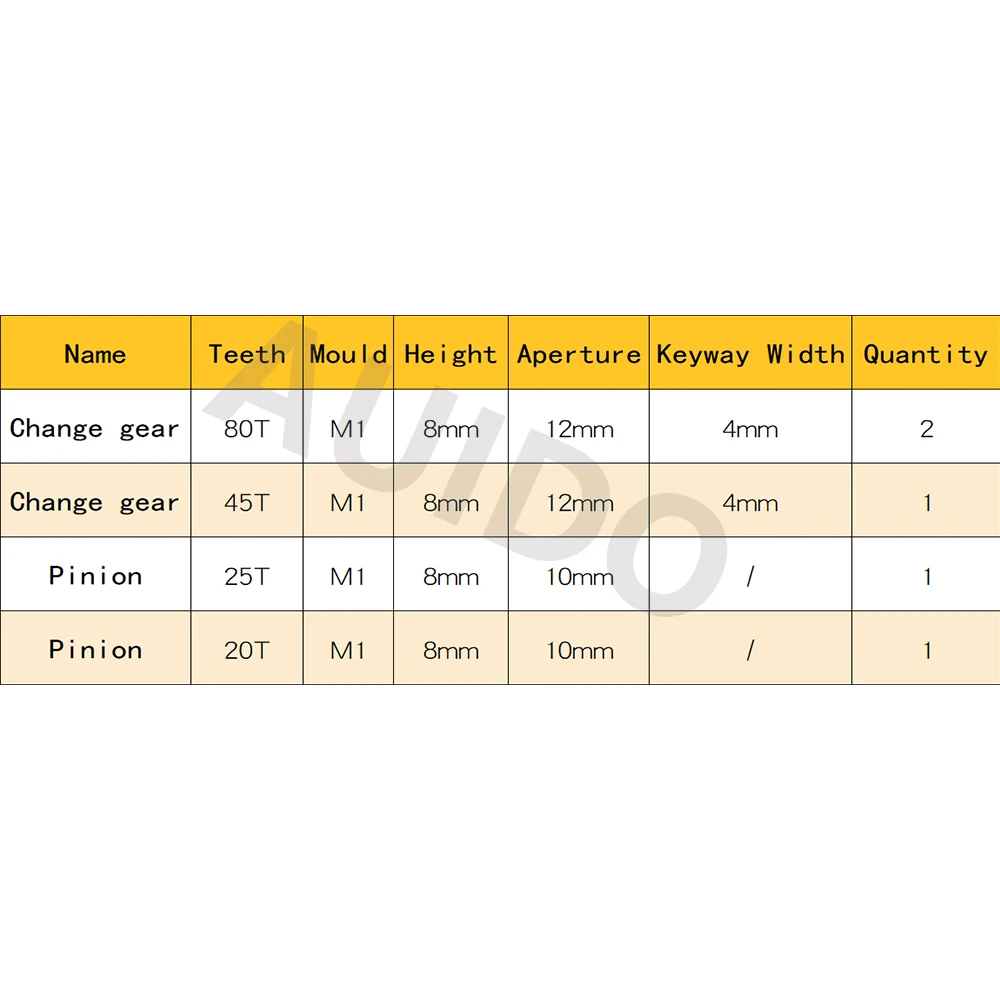Click the Aperture header cell

579,353
